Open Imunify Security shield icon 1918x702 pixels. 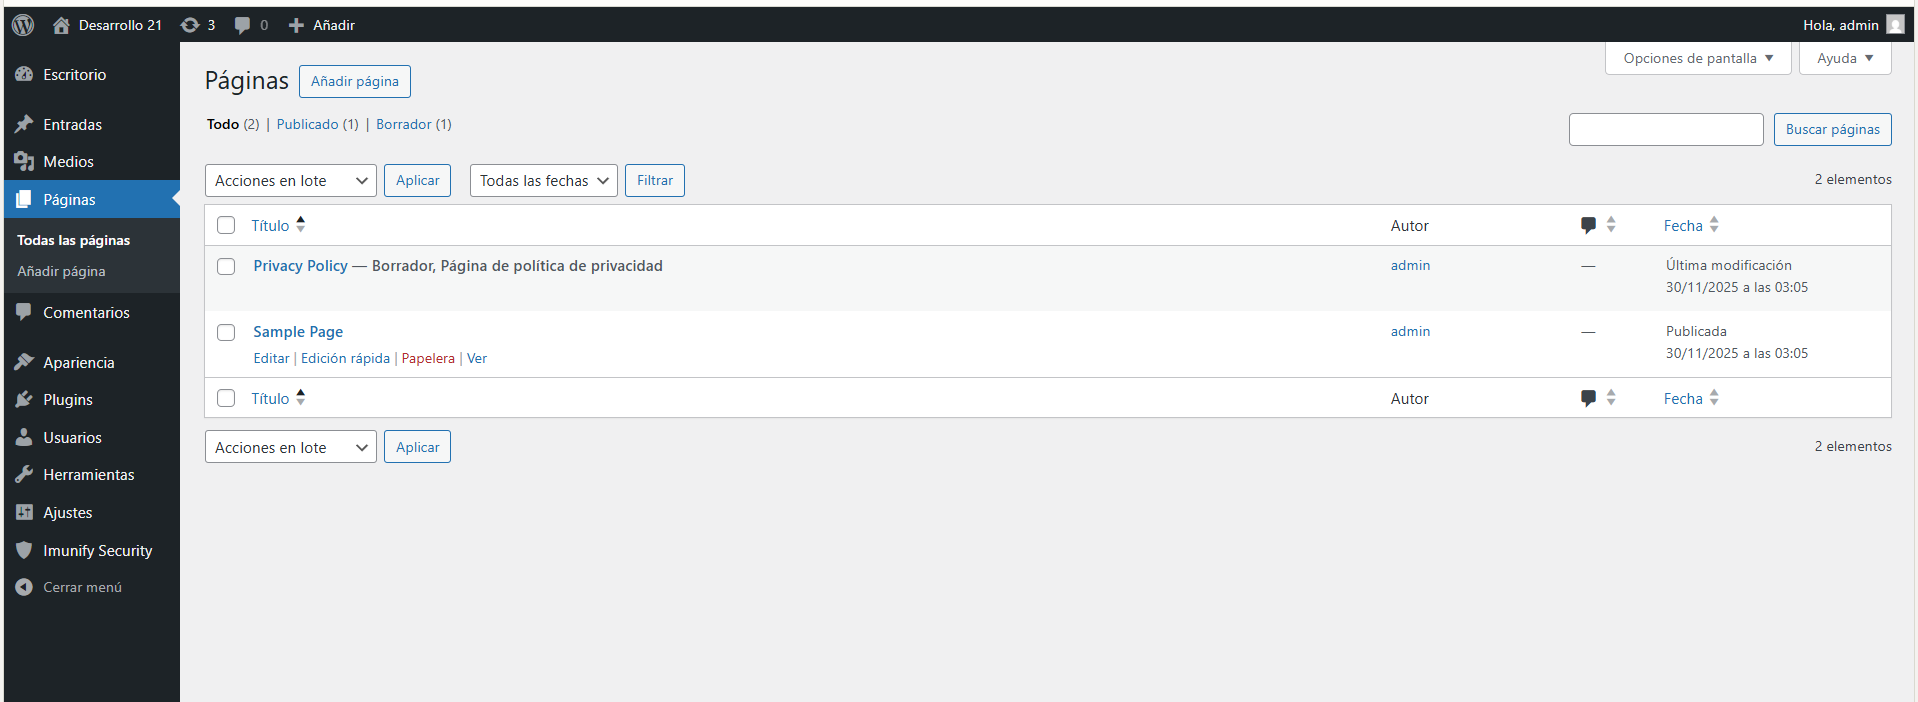click(24, 550)
